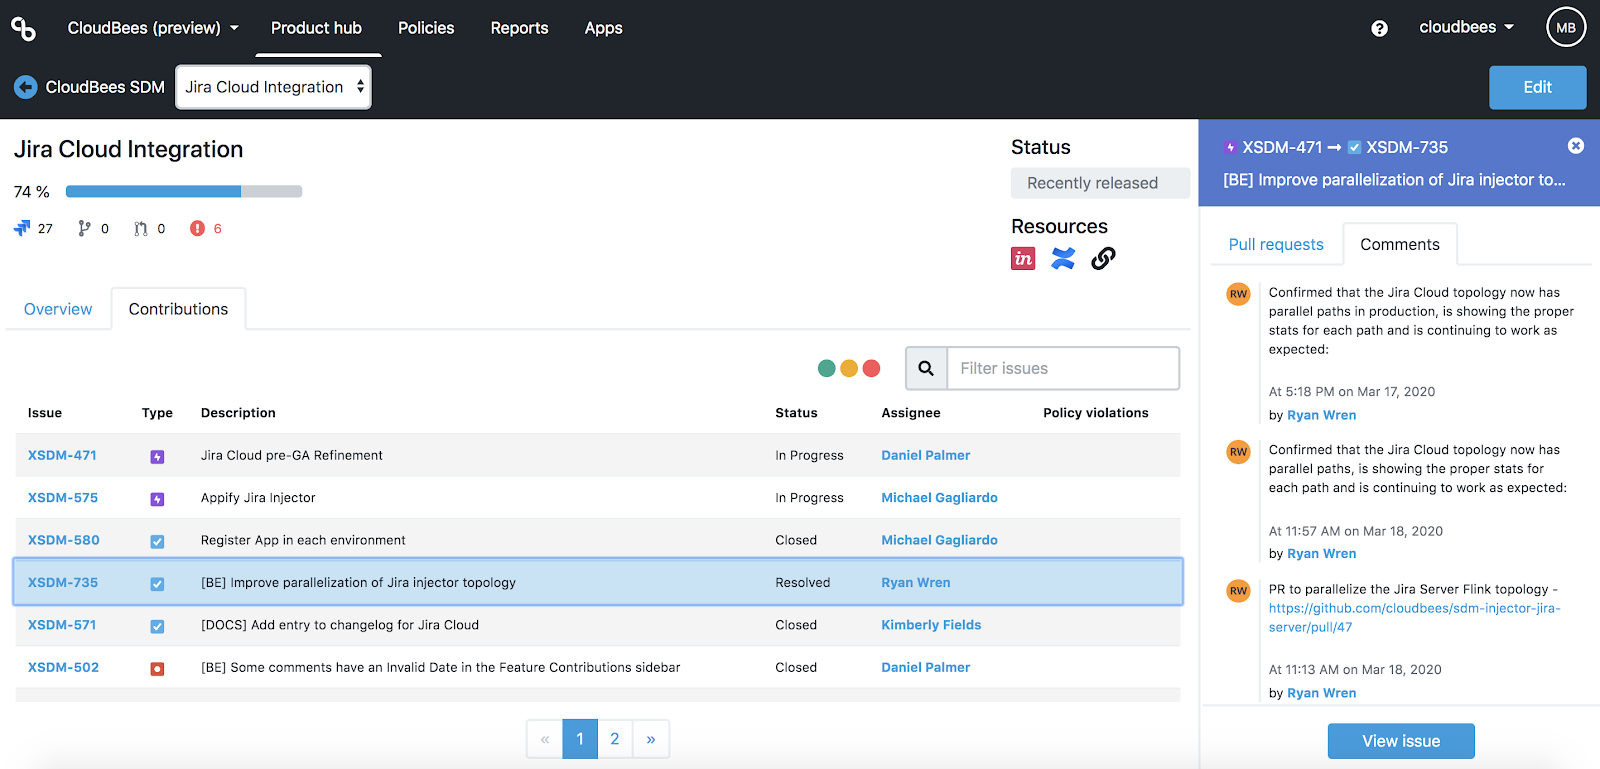Click Ryan Wren's avatar on the second comment
Viewport: 1600px width, 769px height.
1238,452
